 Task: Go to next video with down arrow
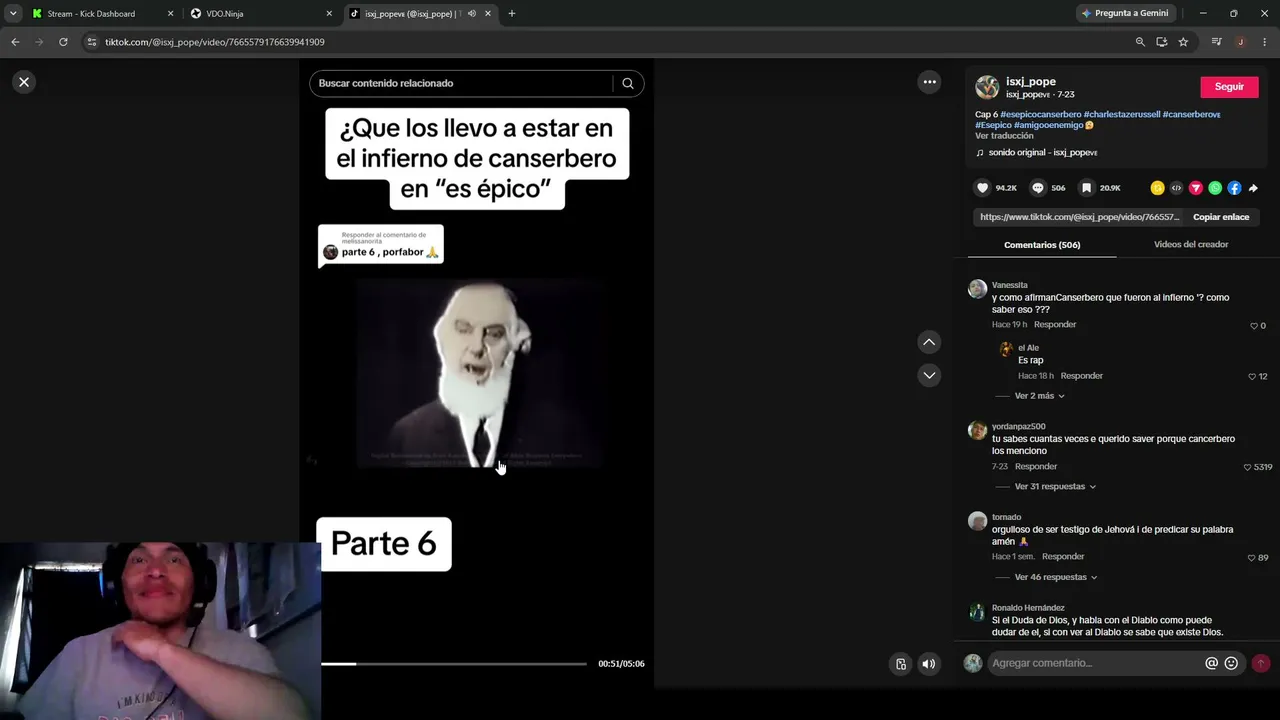pyautogui.click(x=929, y=375)
